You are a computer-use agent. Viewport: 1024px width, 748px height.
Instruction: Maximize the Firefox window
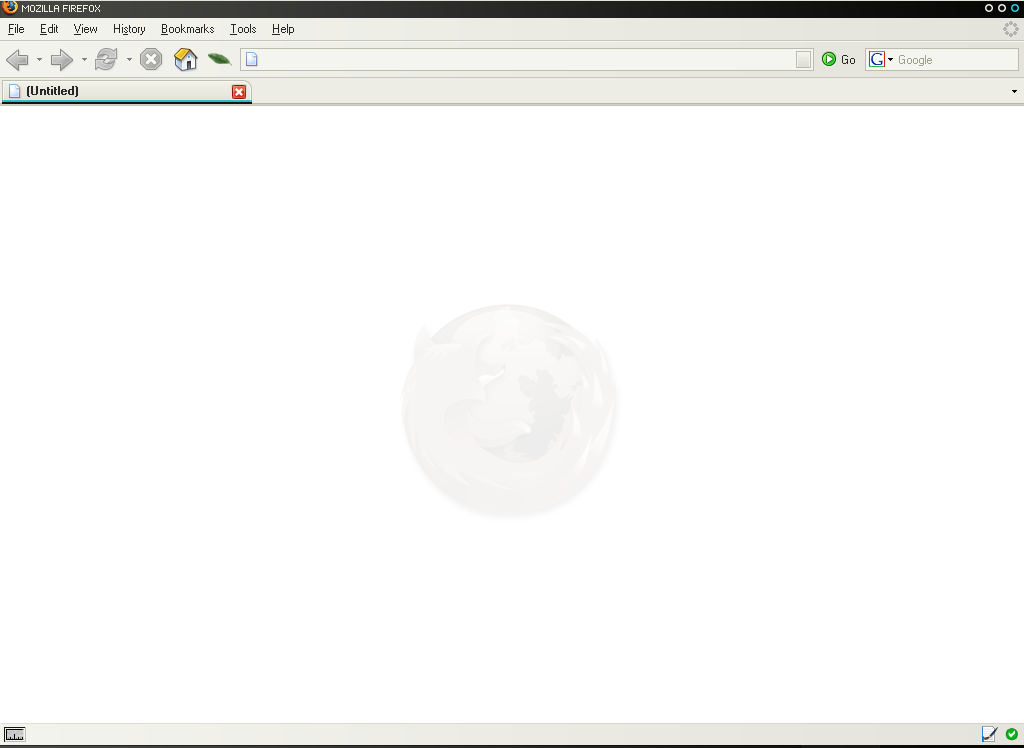click(x=1002, y=8)
